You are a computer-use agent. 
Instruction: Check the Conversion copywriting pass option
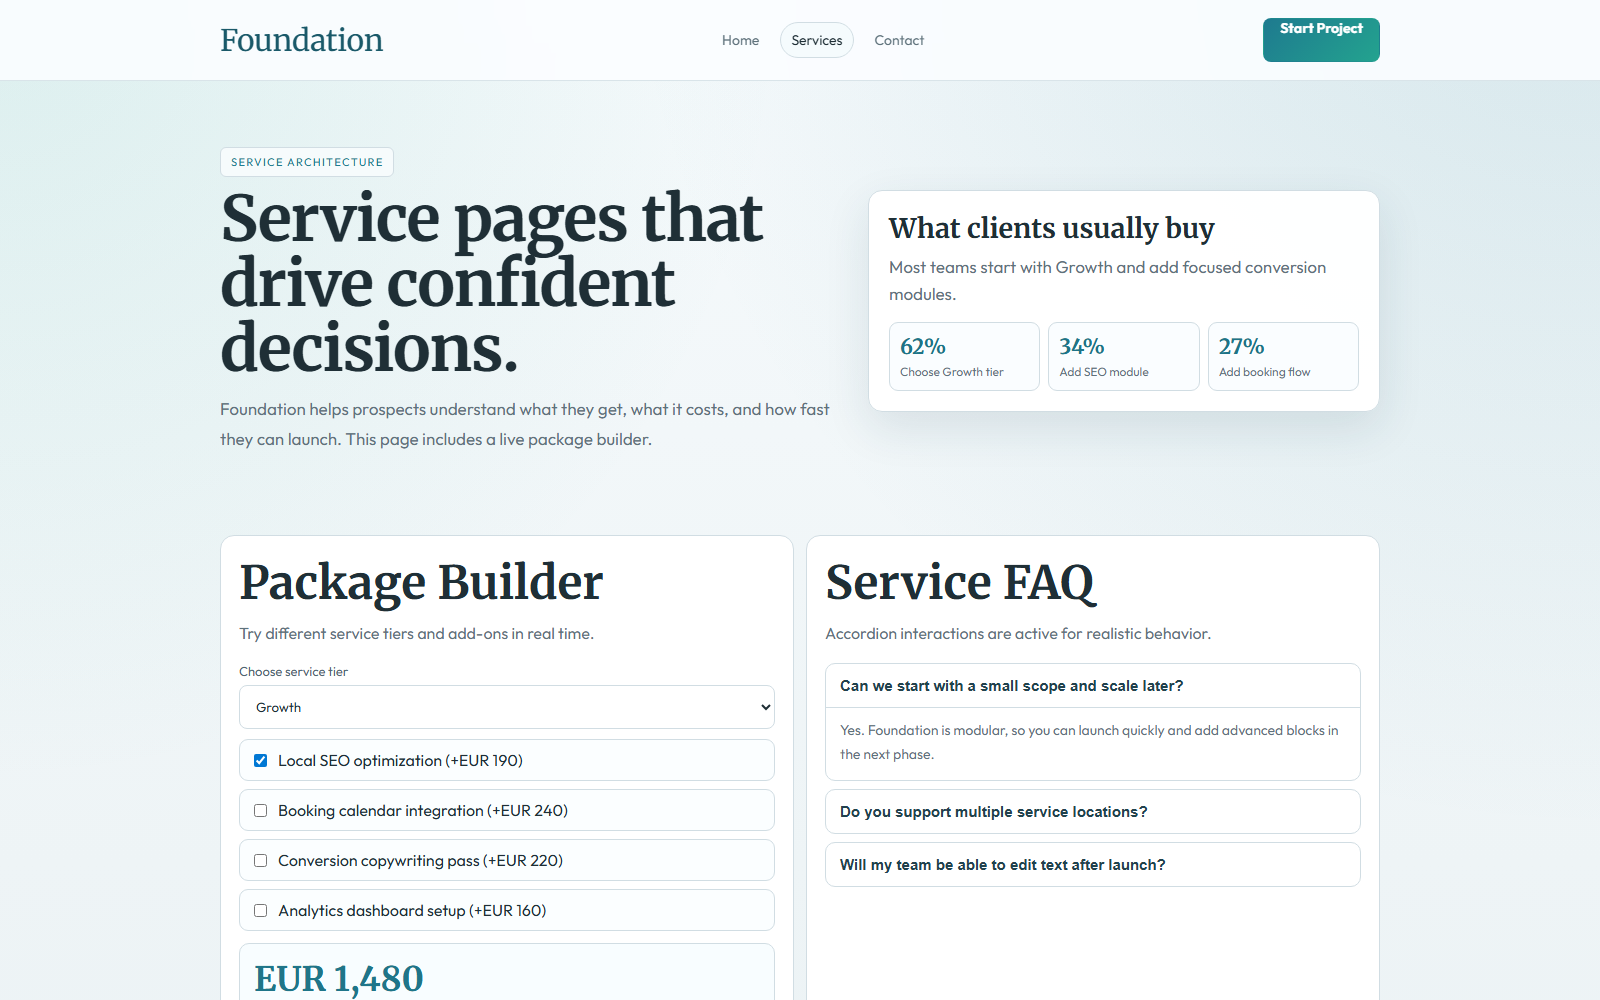[260, 860]
